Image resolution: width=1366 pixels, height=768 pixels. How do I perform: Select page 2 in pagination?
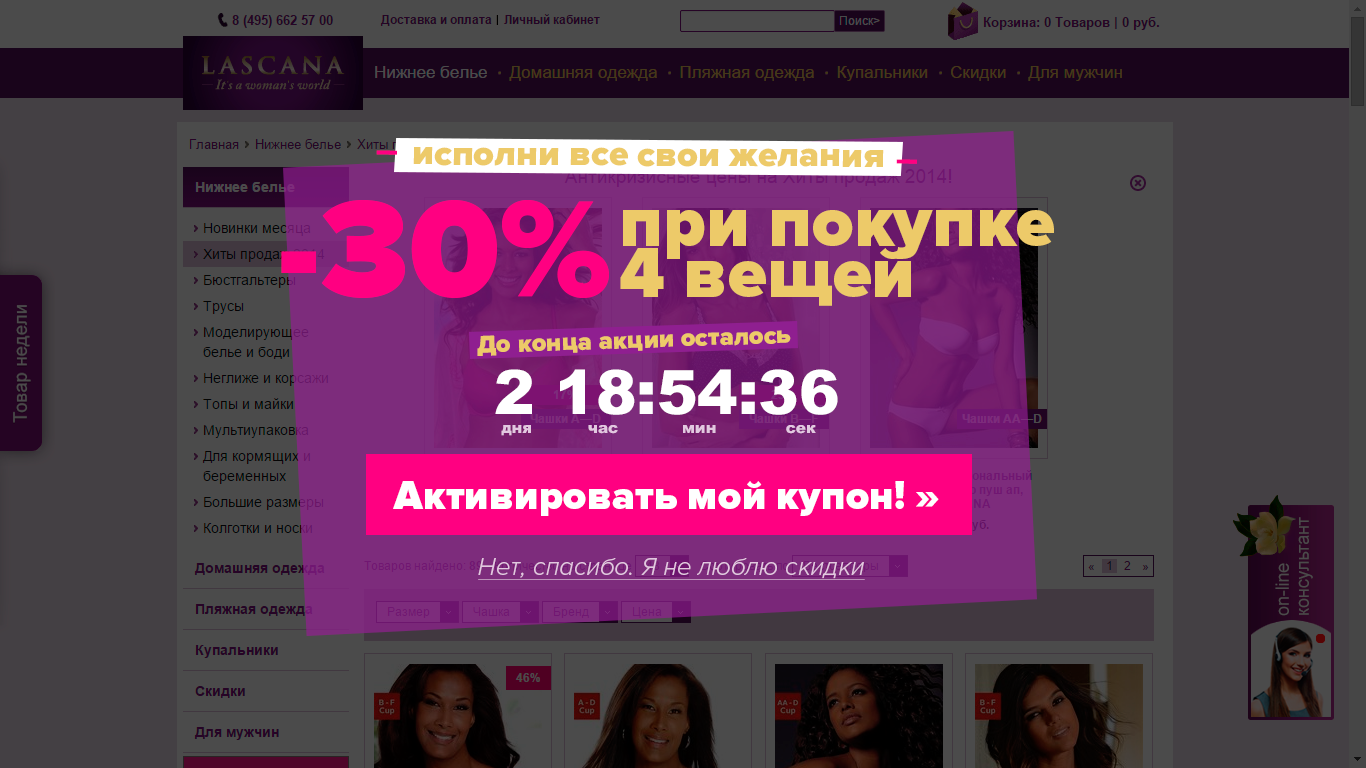pyautogui.click(x=1127, y=566)
